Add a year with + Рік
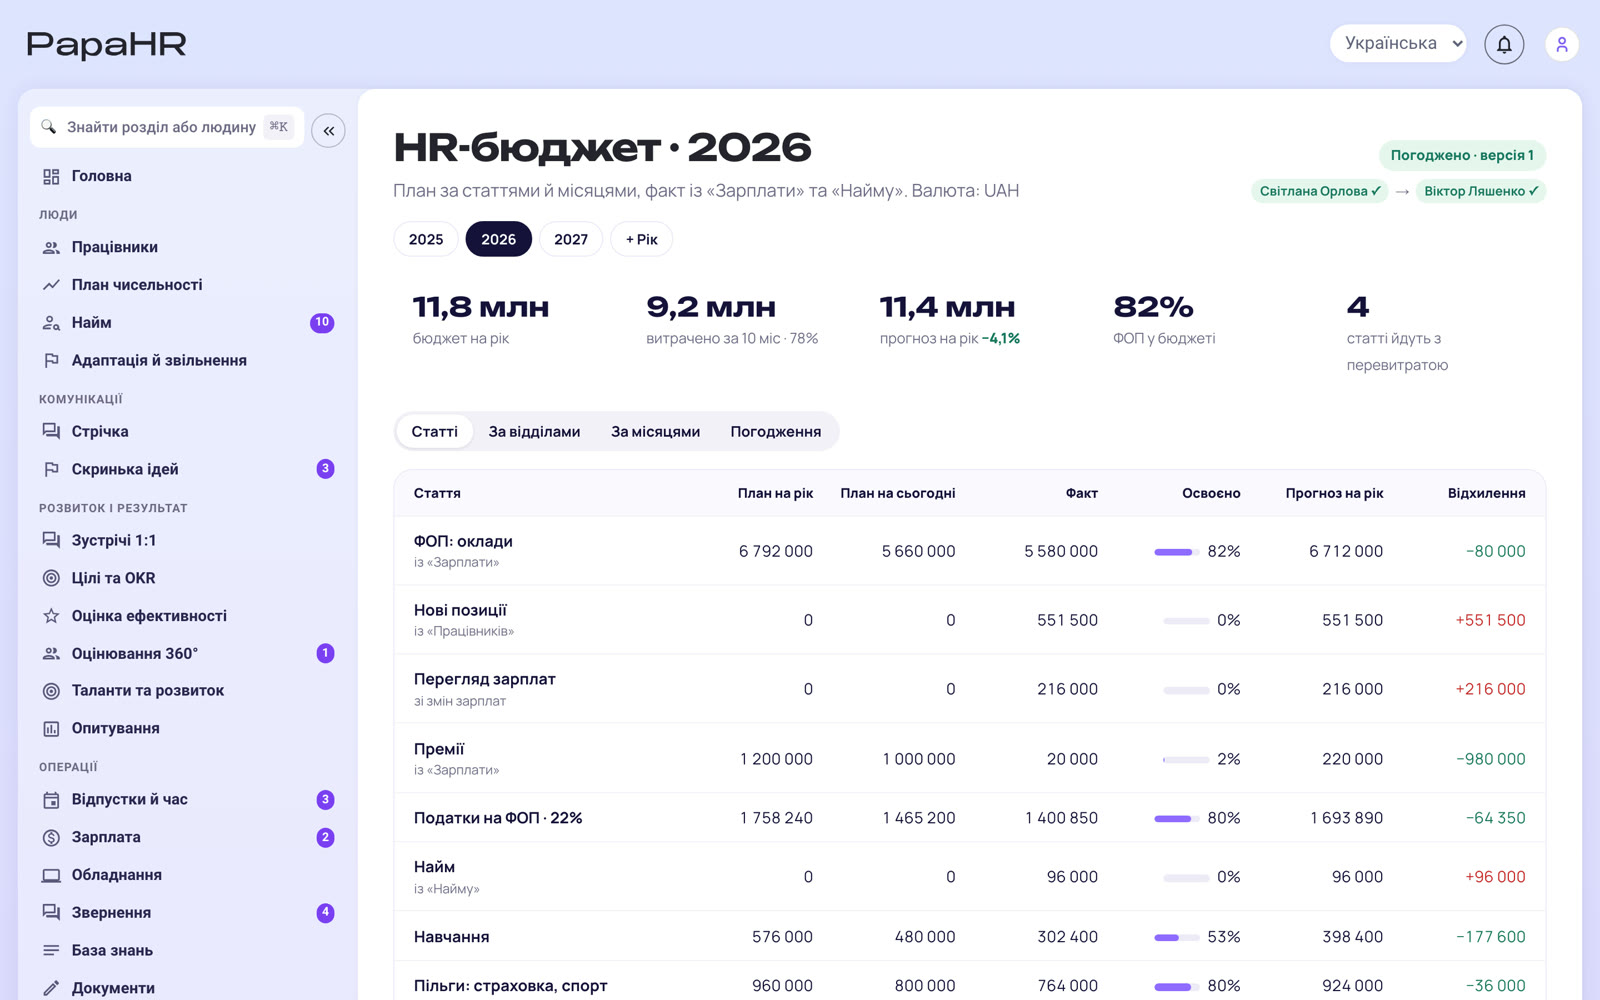 [642, 239]
